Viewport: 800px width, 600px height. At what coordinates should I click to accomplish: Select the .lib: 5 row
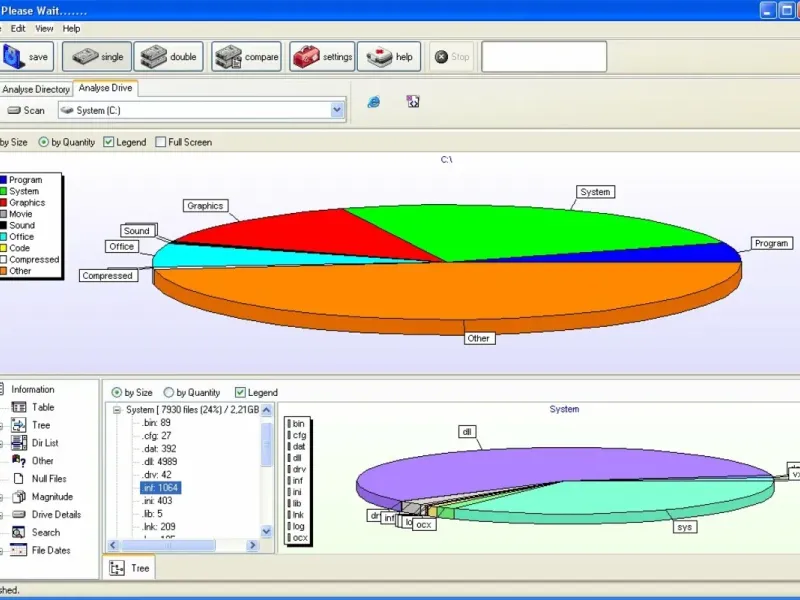tap(152, 514)
